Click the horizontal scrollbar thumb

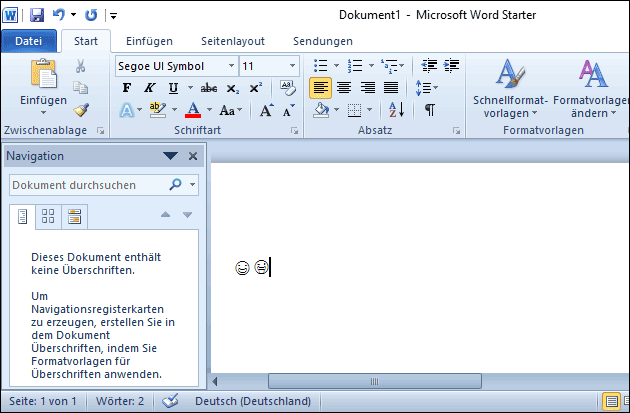pos(374,381)
